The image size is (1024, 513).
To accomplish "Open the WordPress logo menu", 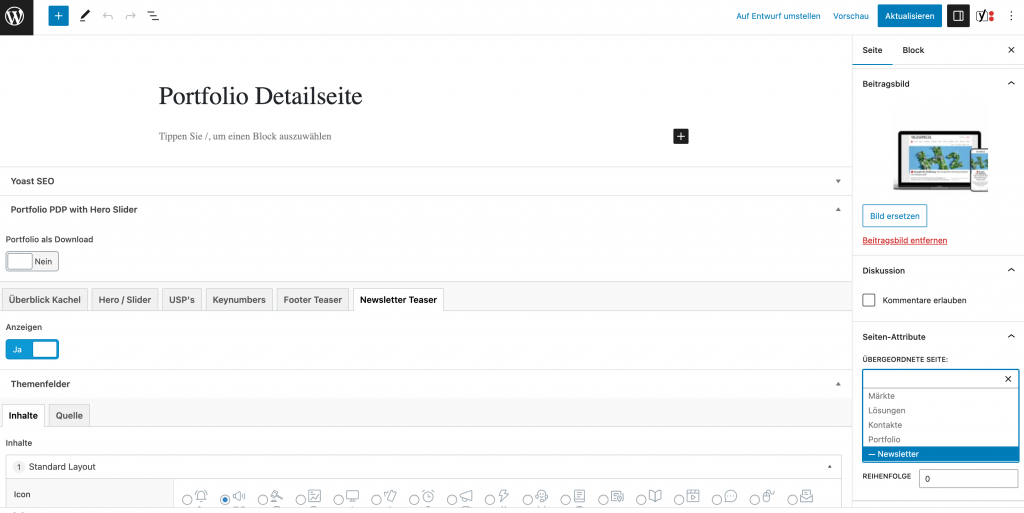I will 16,17.
